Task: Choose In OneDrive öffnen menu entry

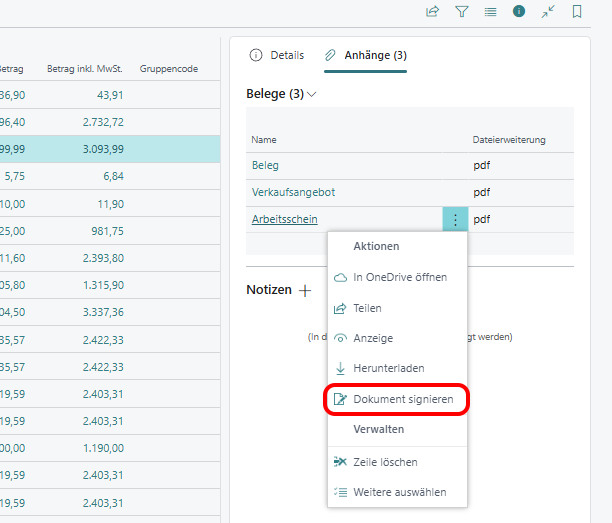Action: pyautogui.click(x=397, y=277)
